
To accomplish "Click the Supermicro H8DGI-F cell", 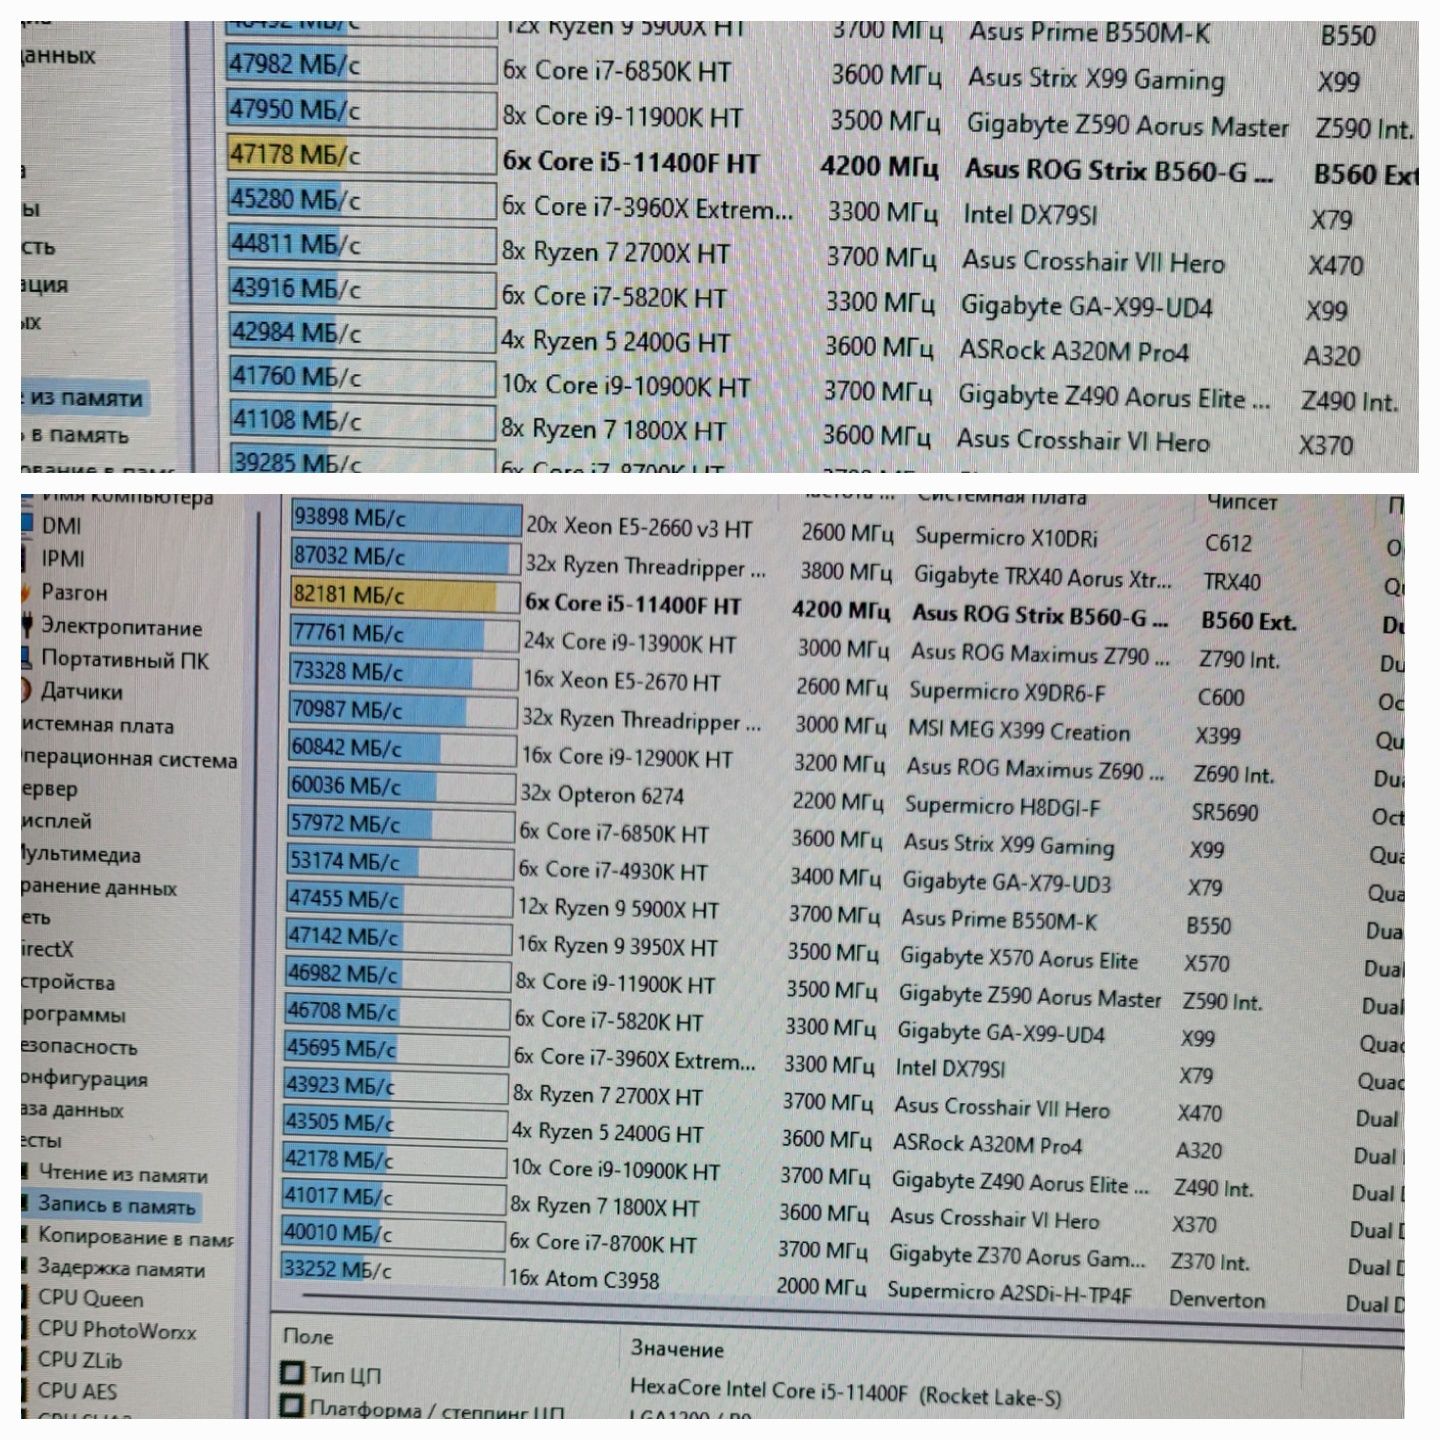I will (1002, 806).
